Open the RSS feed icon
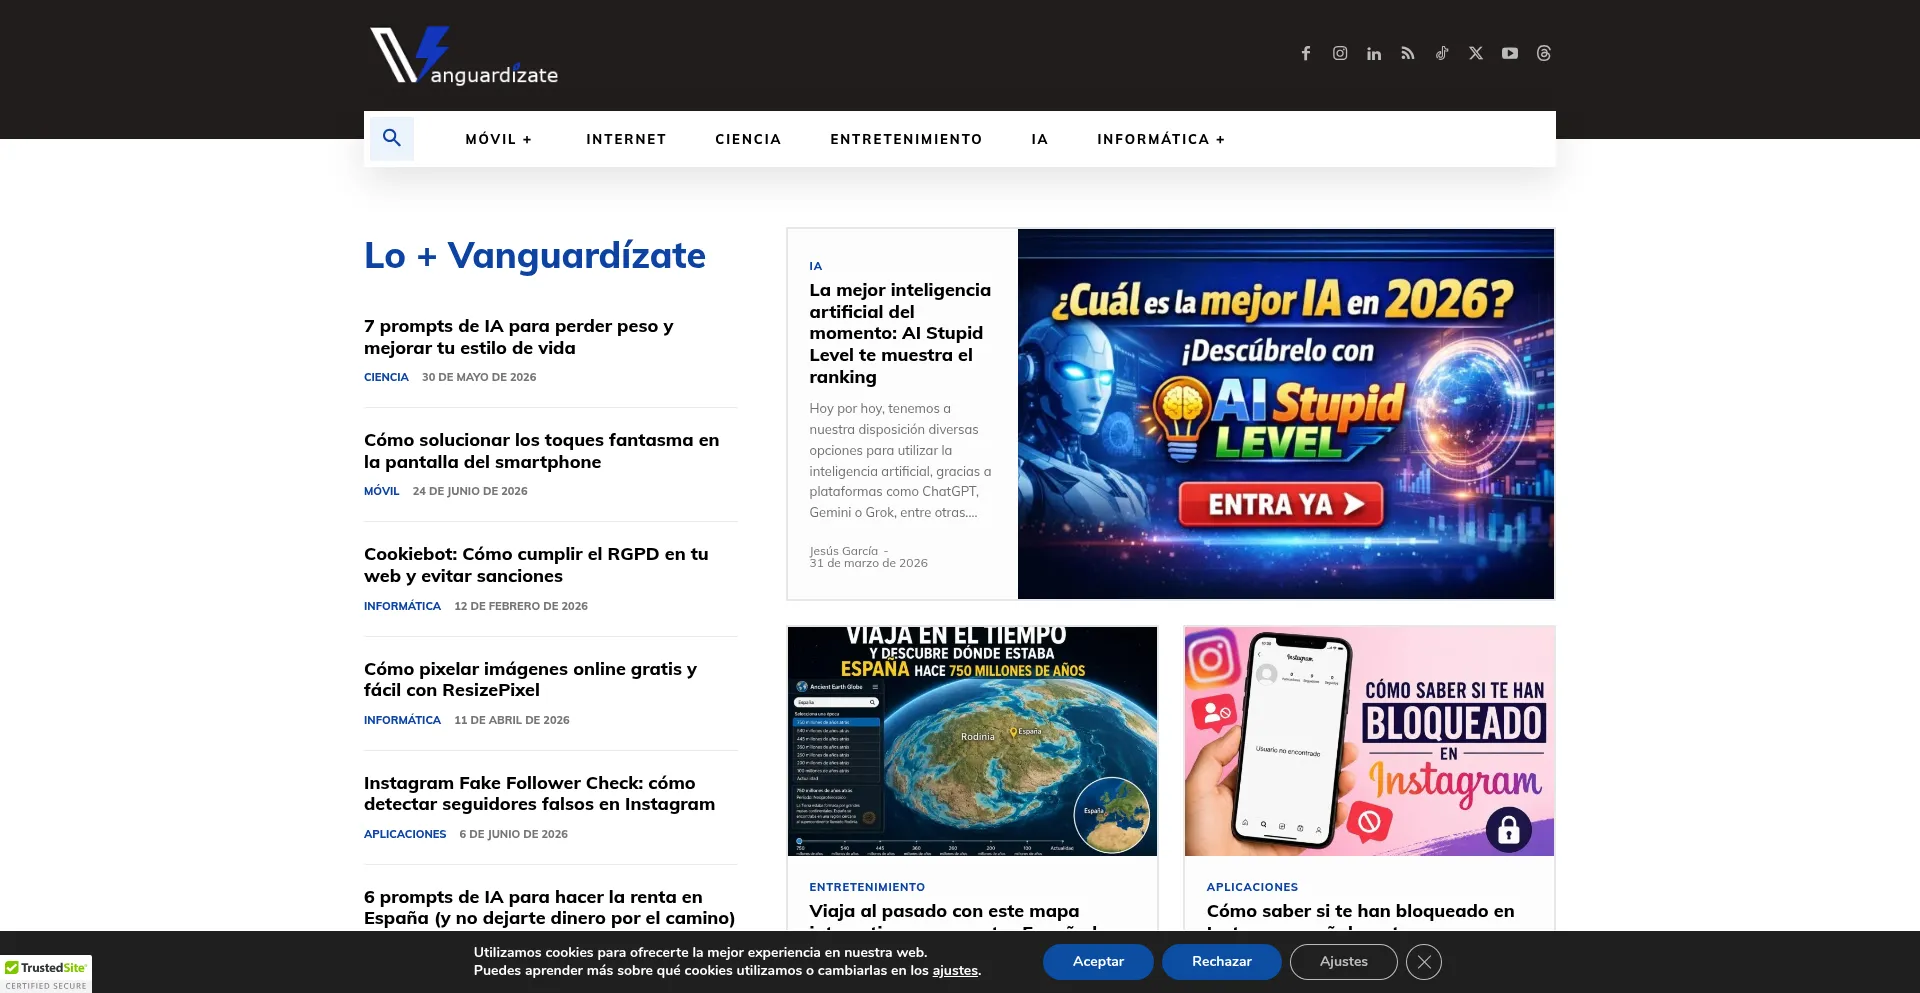The image size is (1920, 993). [x=1408, y=53]
